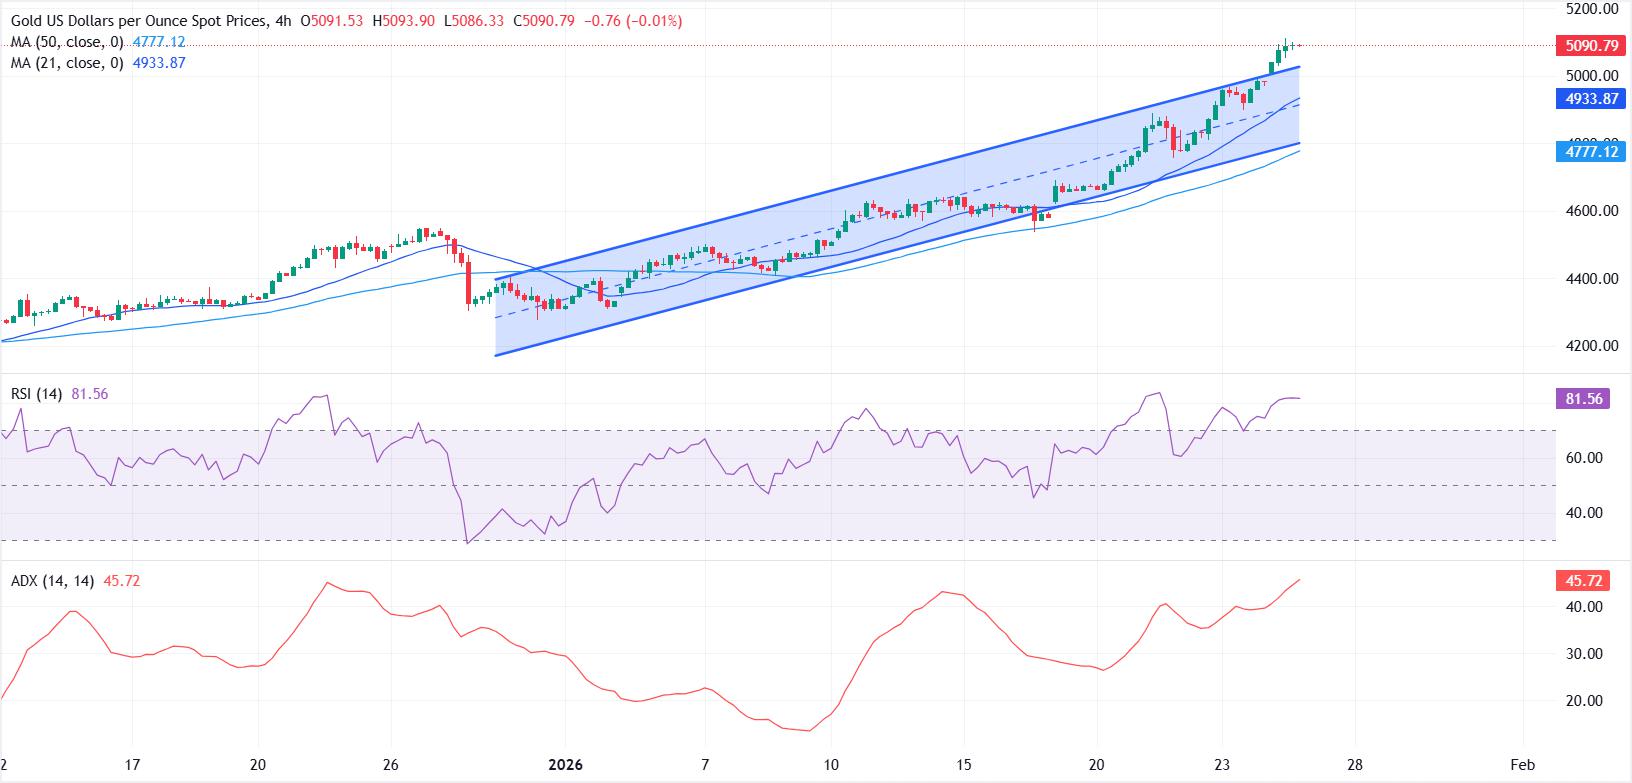Click the 28 date label on time axis

pos(1353,765)
